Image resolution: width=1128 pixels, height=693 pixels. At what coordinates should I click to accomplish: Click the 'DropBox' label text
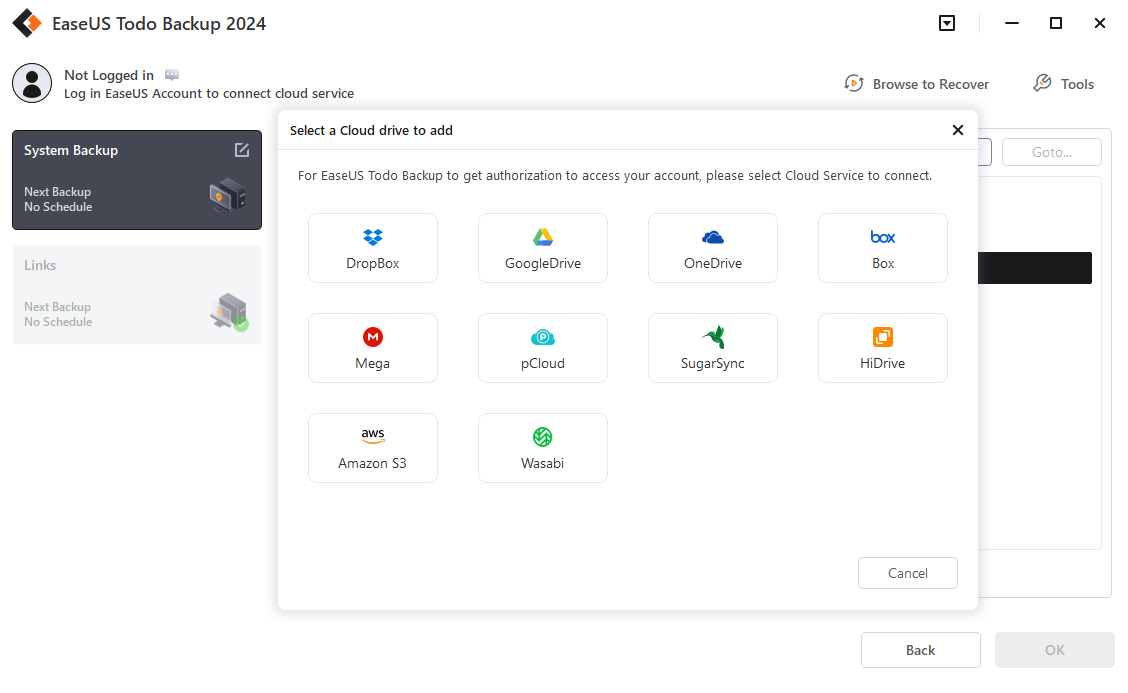(373, 263)
